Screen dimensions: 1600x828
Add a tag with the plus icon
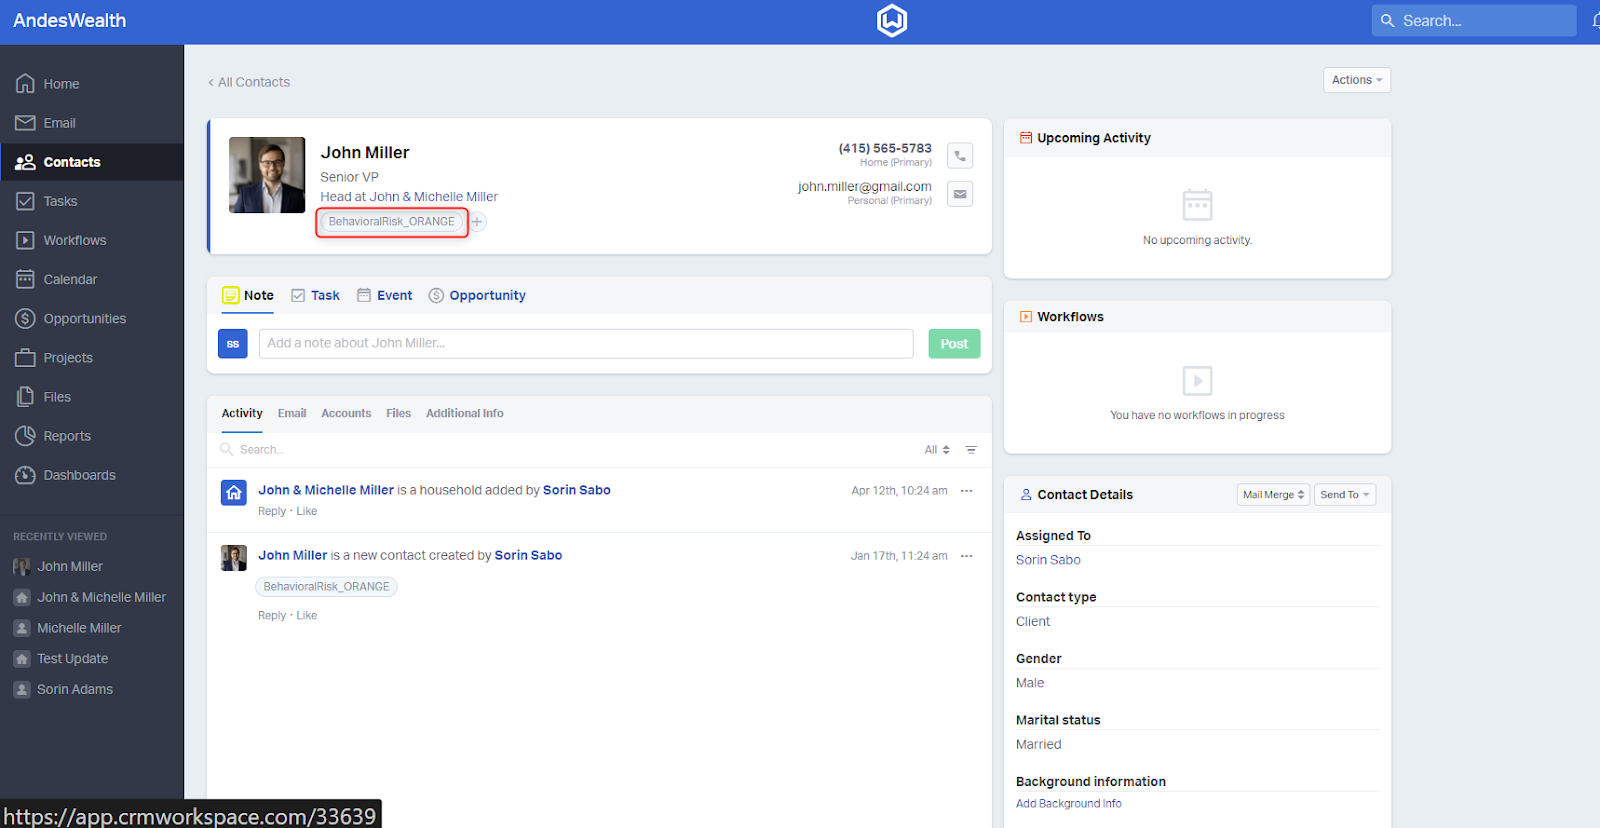tap(478, 222)
